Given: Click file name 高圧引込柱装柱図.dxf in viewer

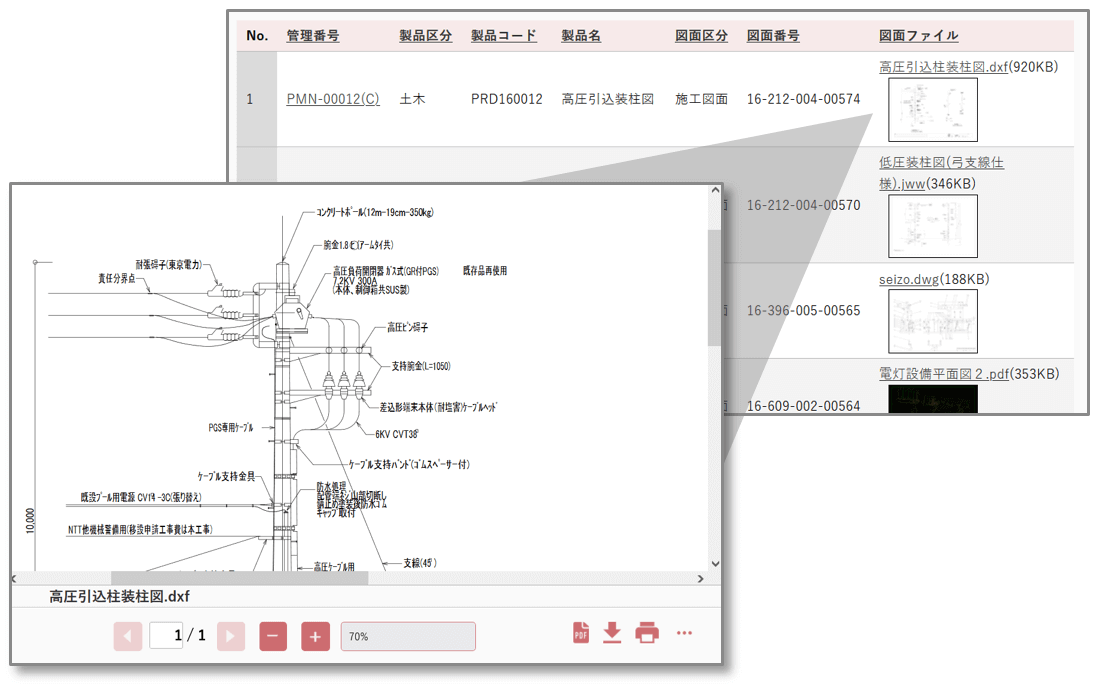Looking at the screenshot, I should [x=119, y=596].
